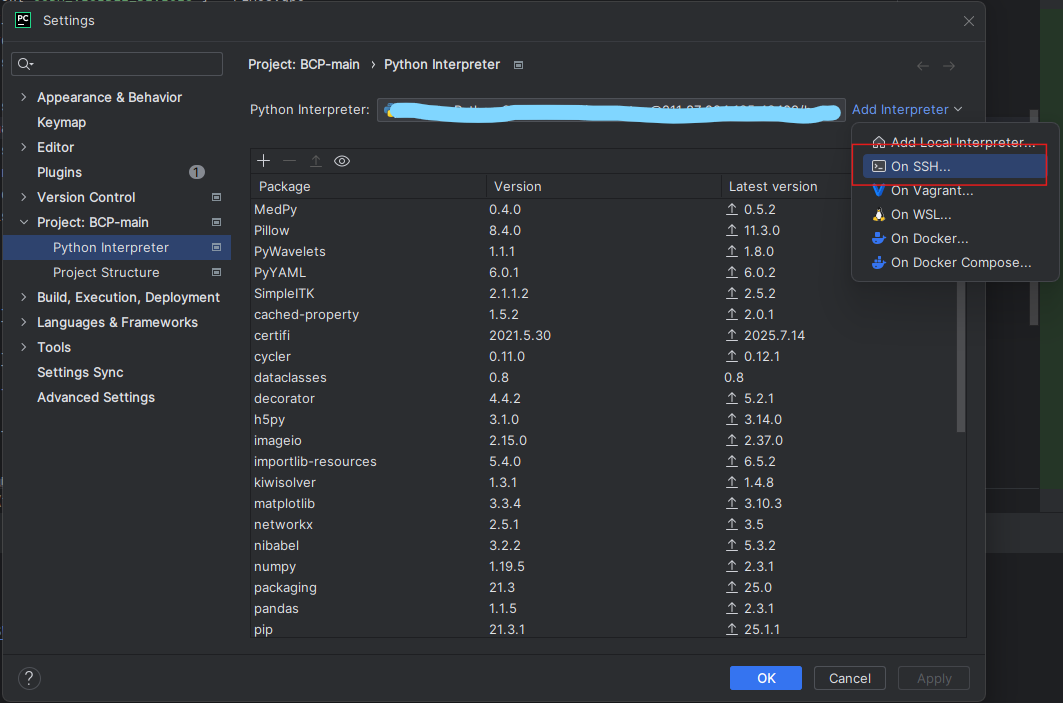Open the Add Interpreter dropdown
The height and width of the screenshot is (703, 1063).
tap(907, 109)
